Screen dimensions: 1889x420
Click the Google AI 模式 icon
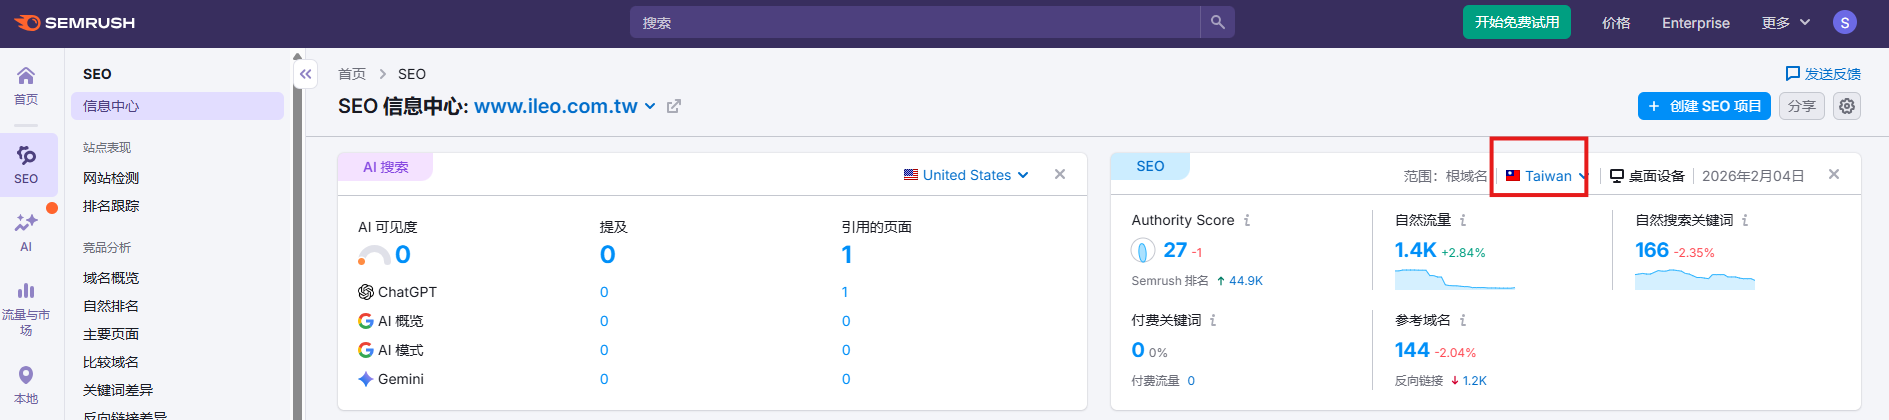click(x=366, y=350)
